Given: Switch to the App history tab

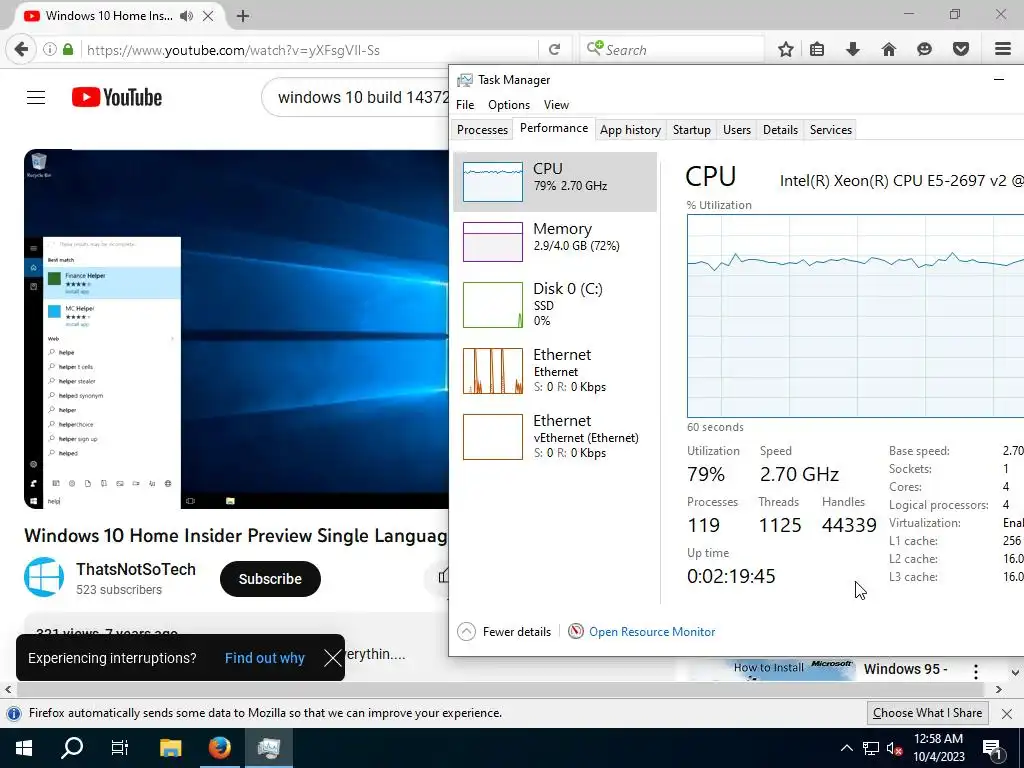Looking at the screenshot, I should 630,130.
